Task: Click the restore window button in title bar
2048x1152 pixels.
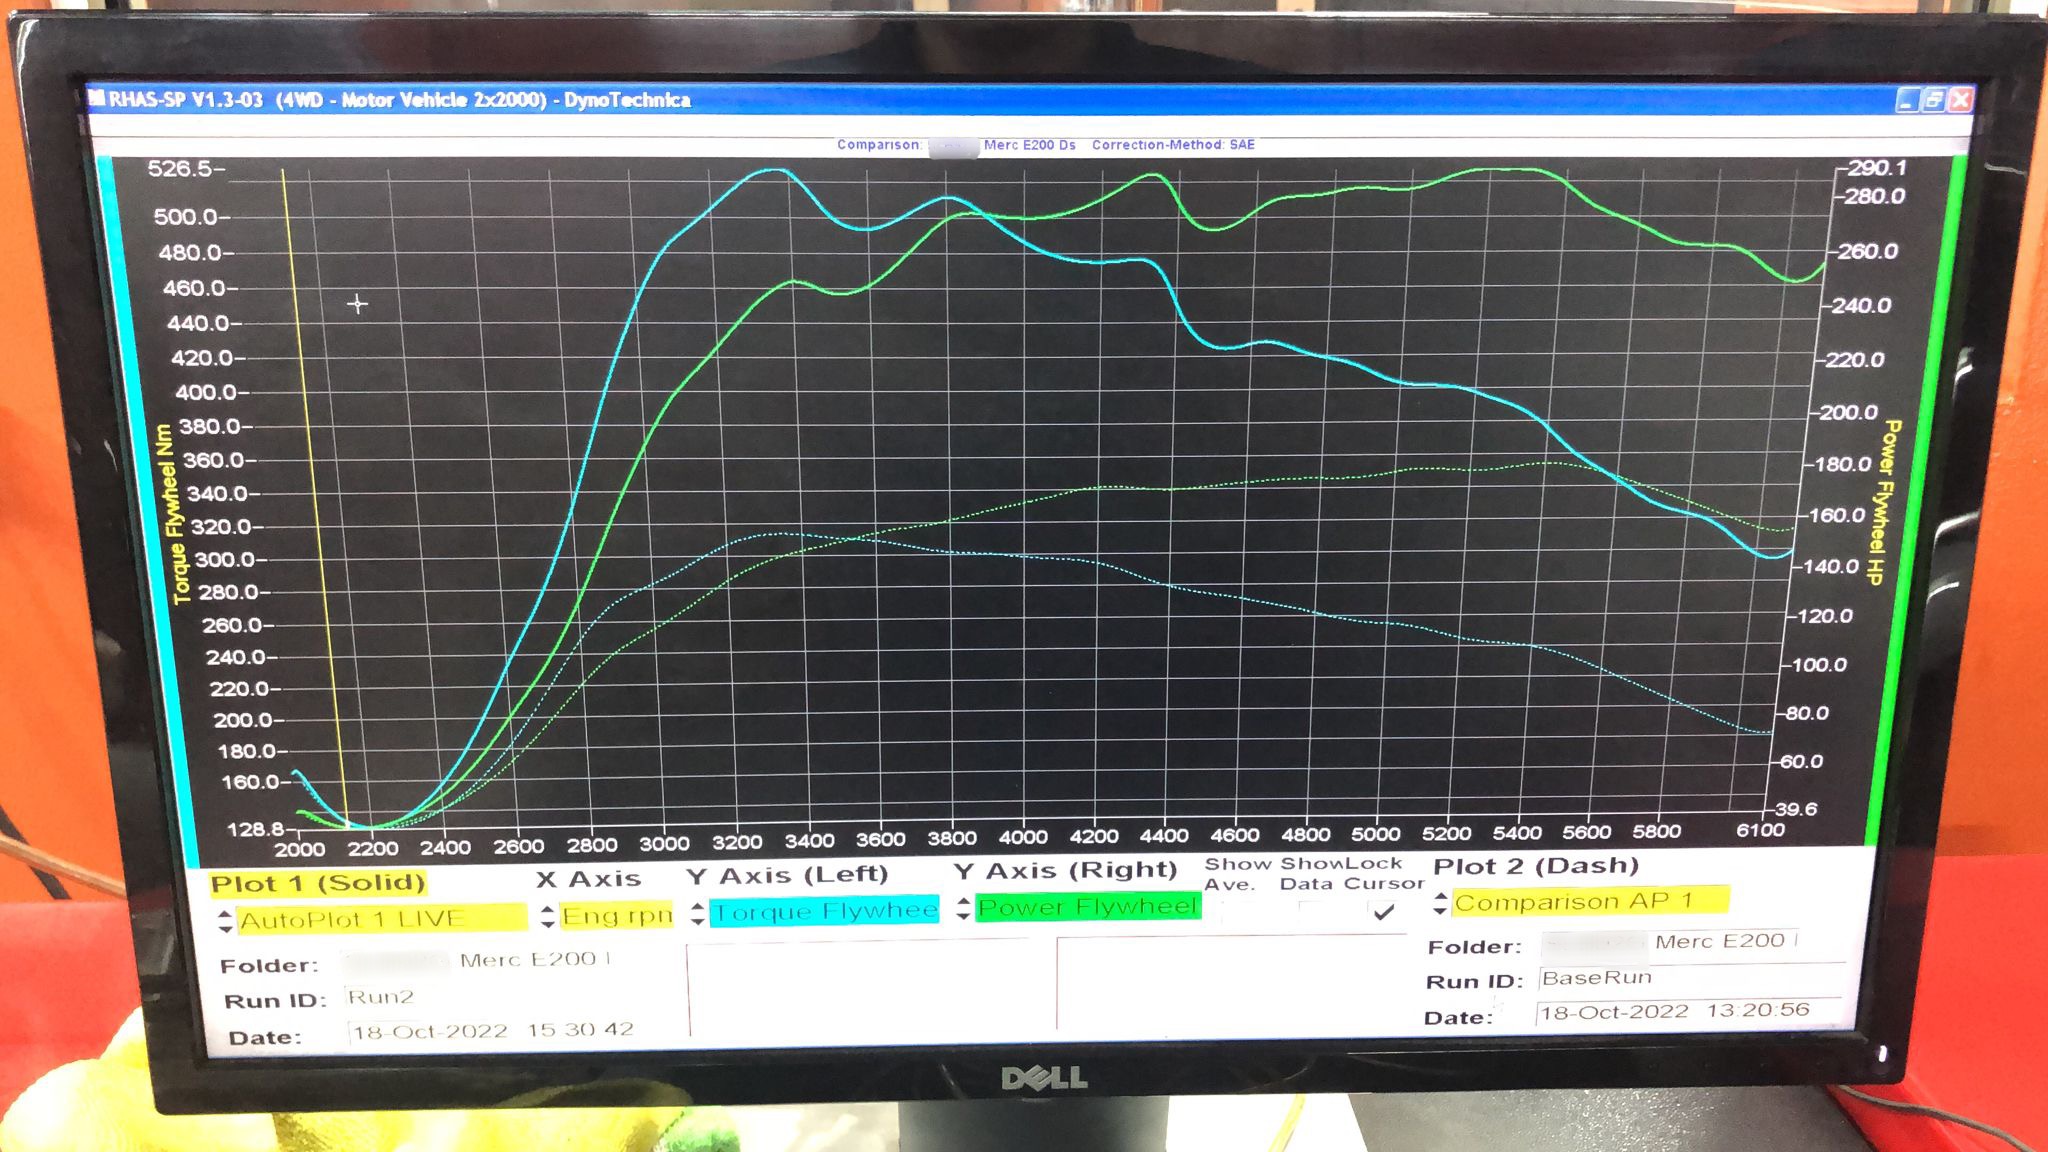Action: 1934,100
